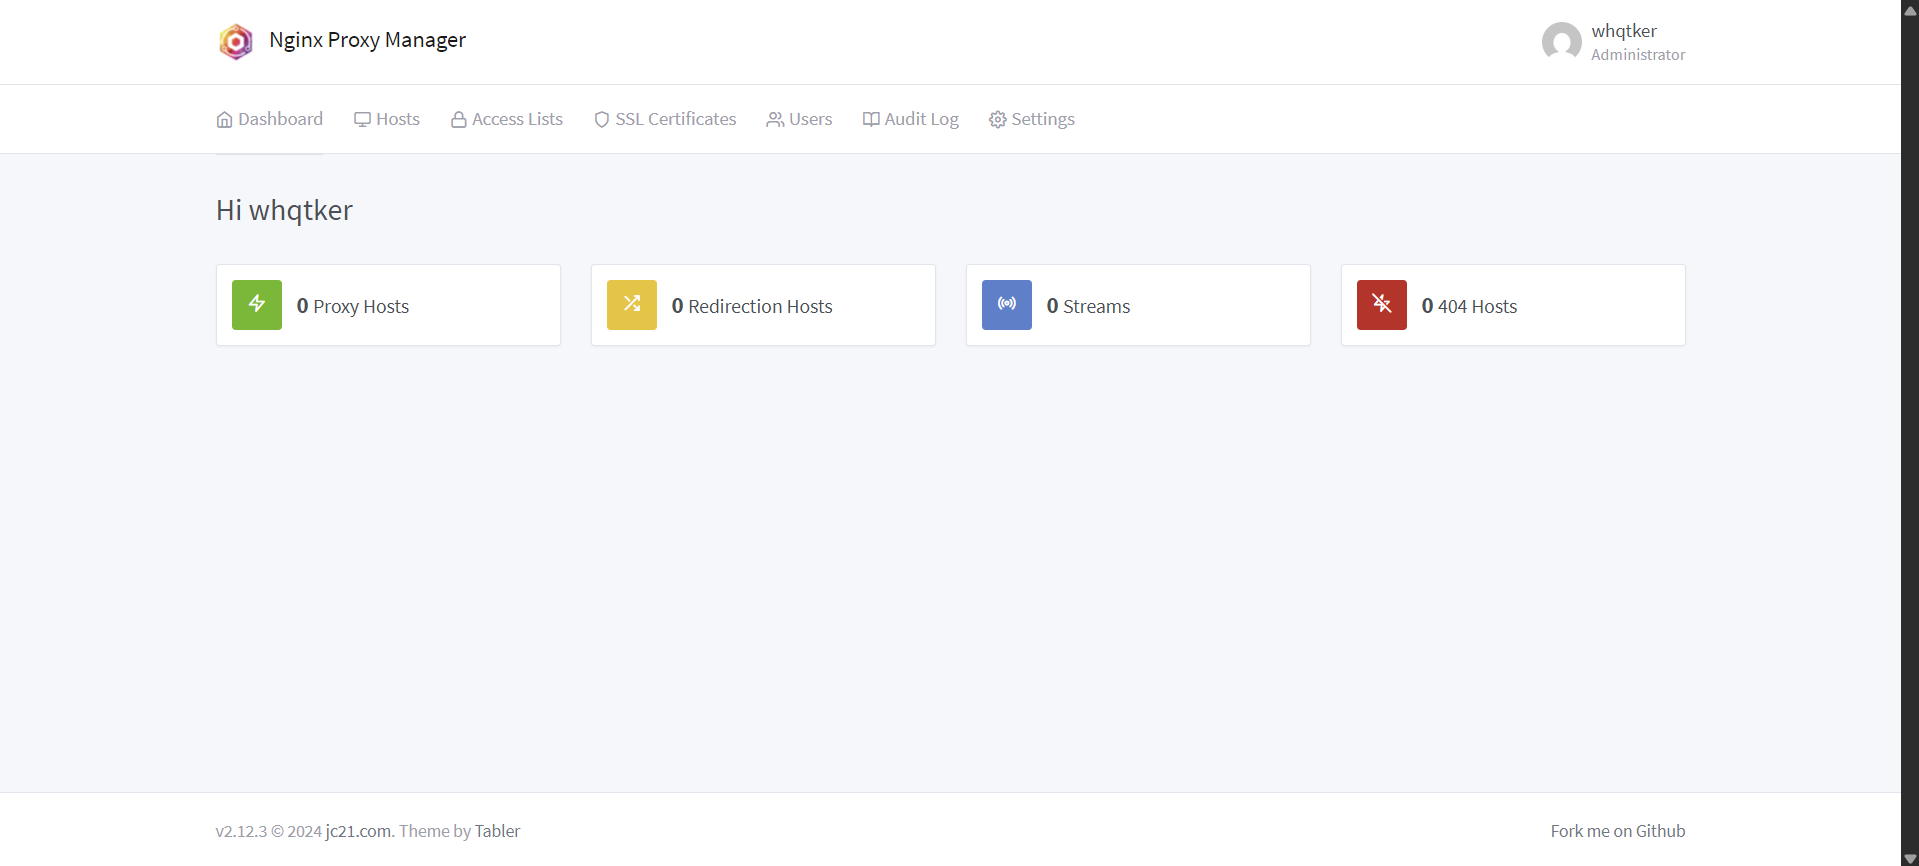This screenshot has width=1919, height=866.
Task: Click the Nginx Proxy Manager logo icon
Action: point(236,41)
